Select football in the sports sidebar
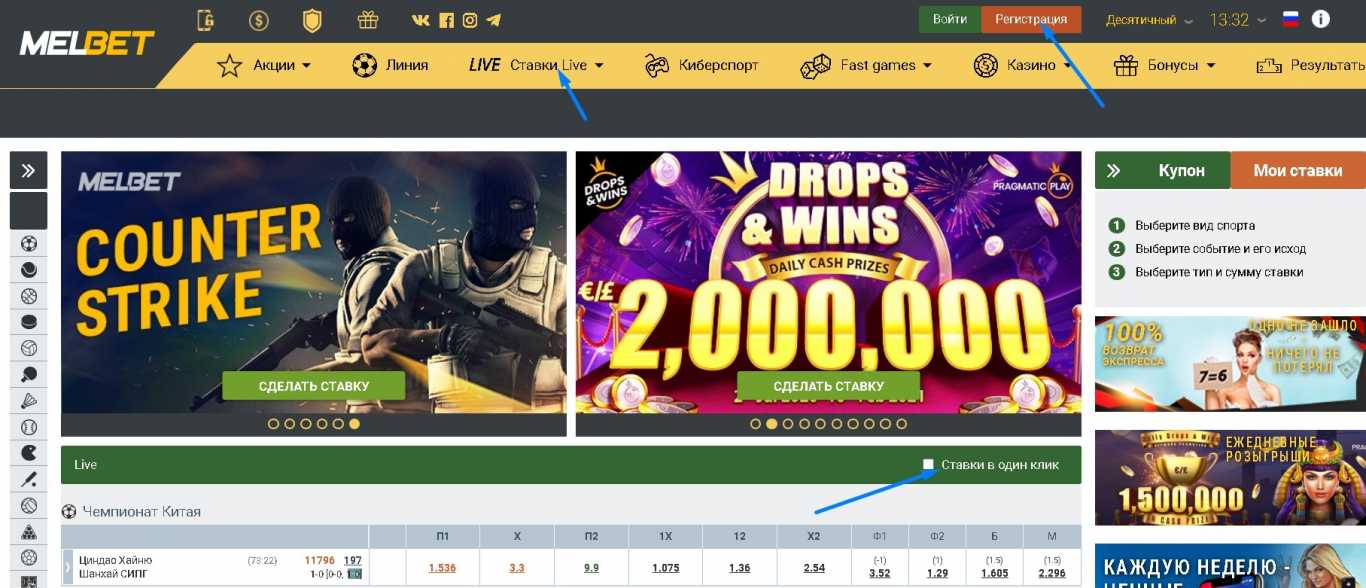Image resolution: width=1366 pixels, height=588 pixels. pos(29,243)
